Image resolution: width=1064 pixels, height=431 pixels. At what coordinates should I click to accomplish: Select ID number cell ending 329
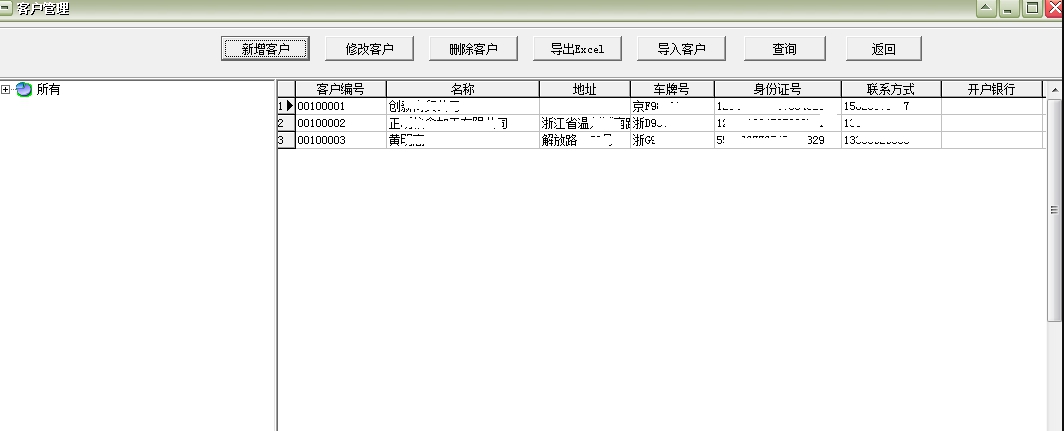(778, 140)
